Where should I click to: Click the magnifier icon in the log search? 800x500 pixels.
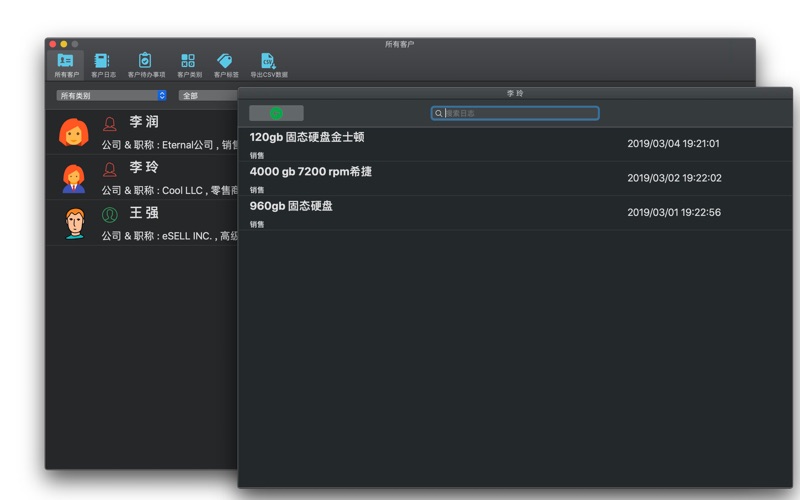pyautogui.click(x=439, y=114)
